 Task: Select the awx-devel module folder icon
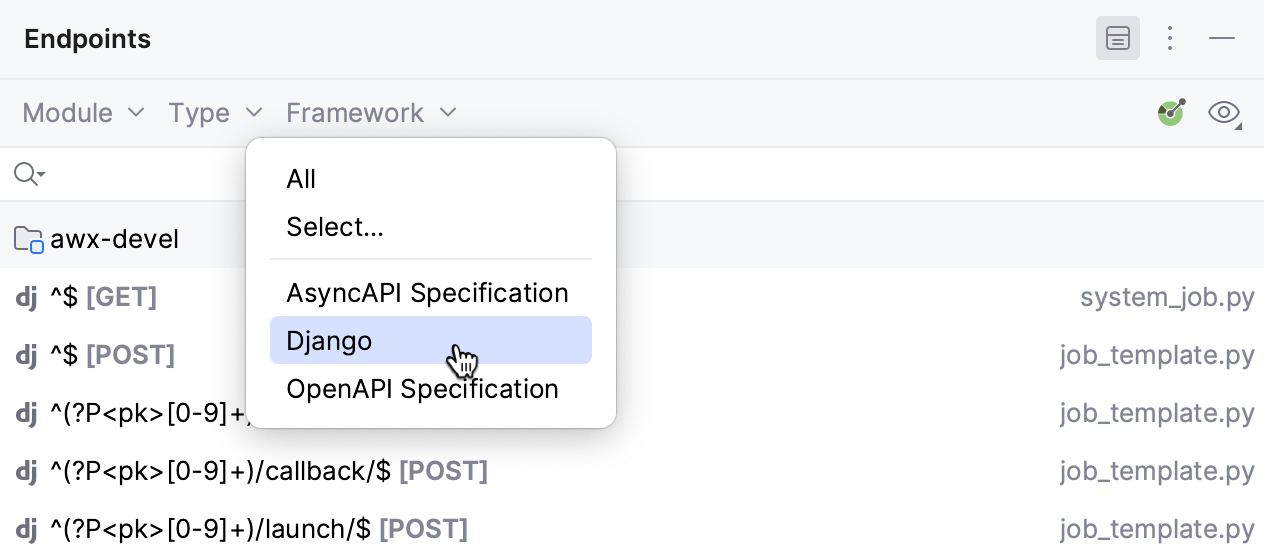point(29,240)
